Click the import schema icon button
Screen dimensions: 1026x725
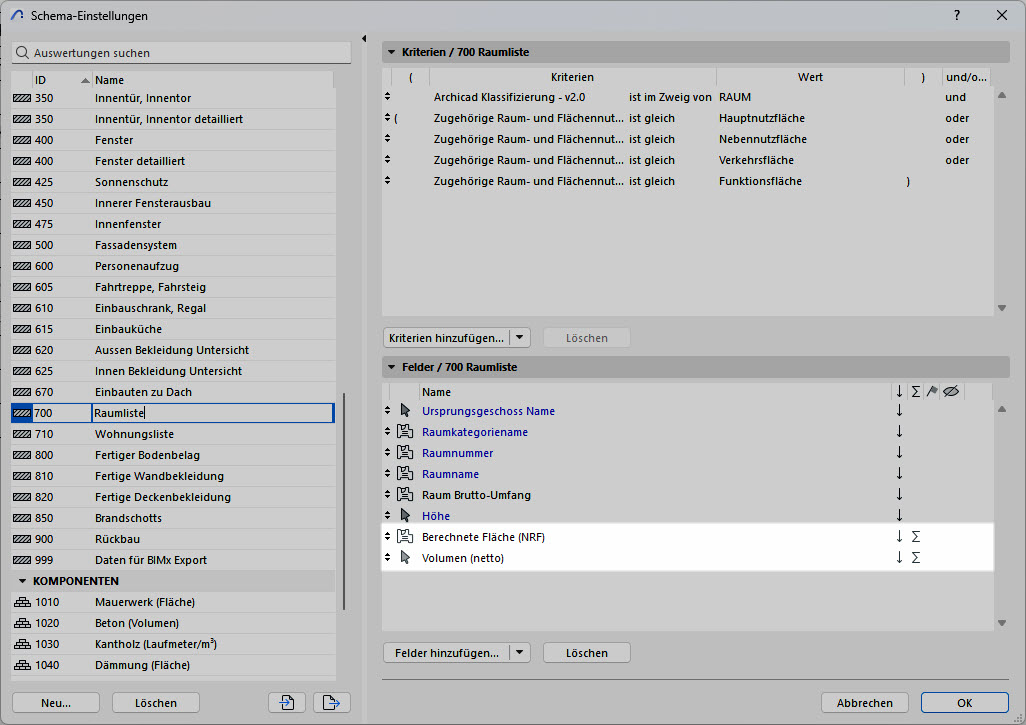coord(287,703)
